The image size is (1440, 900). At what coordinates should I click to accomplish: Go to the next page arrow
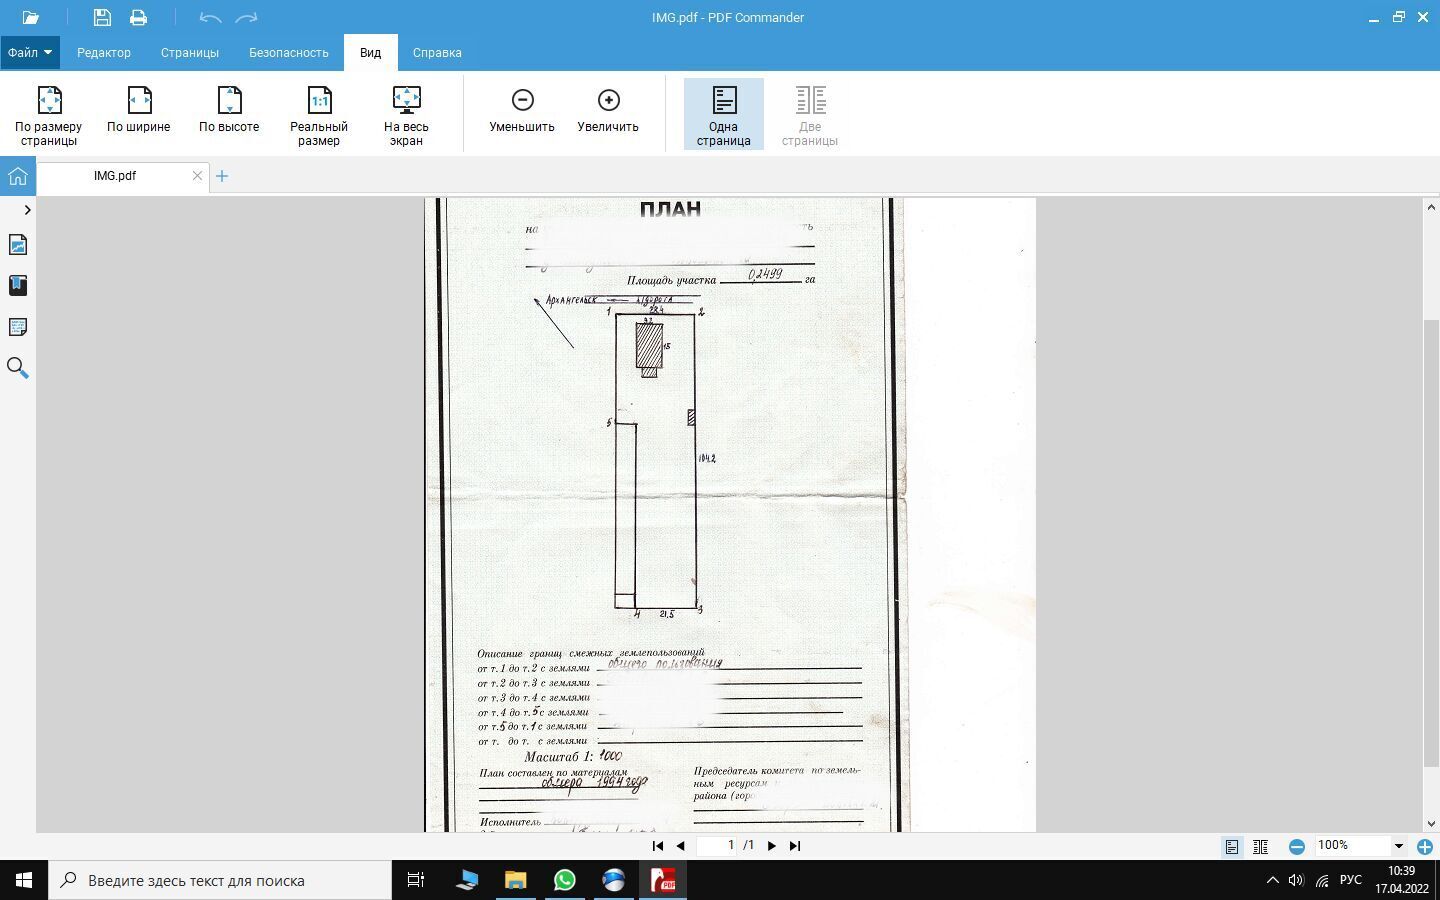[771, 846]
